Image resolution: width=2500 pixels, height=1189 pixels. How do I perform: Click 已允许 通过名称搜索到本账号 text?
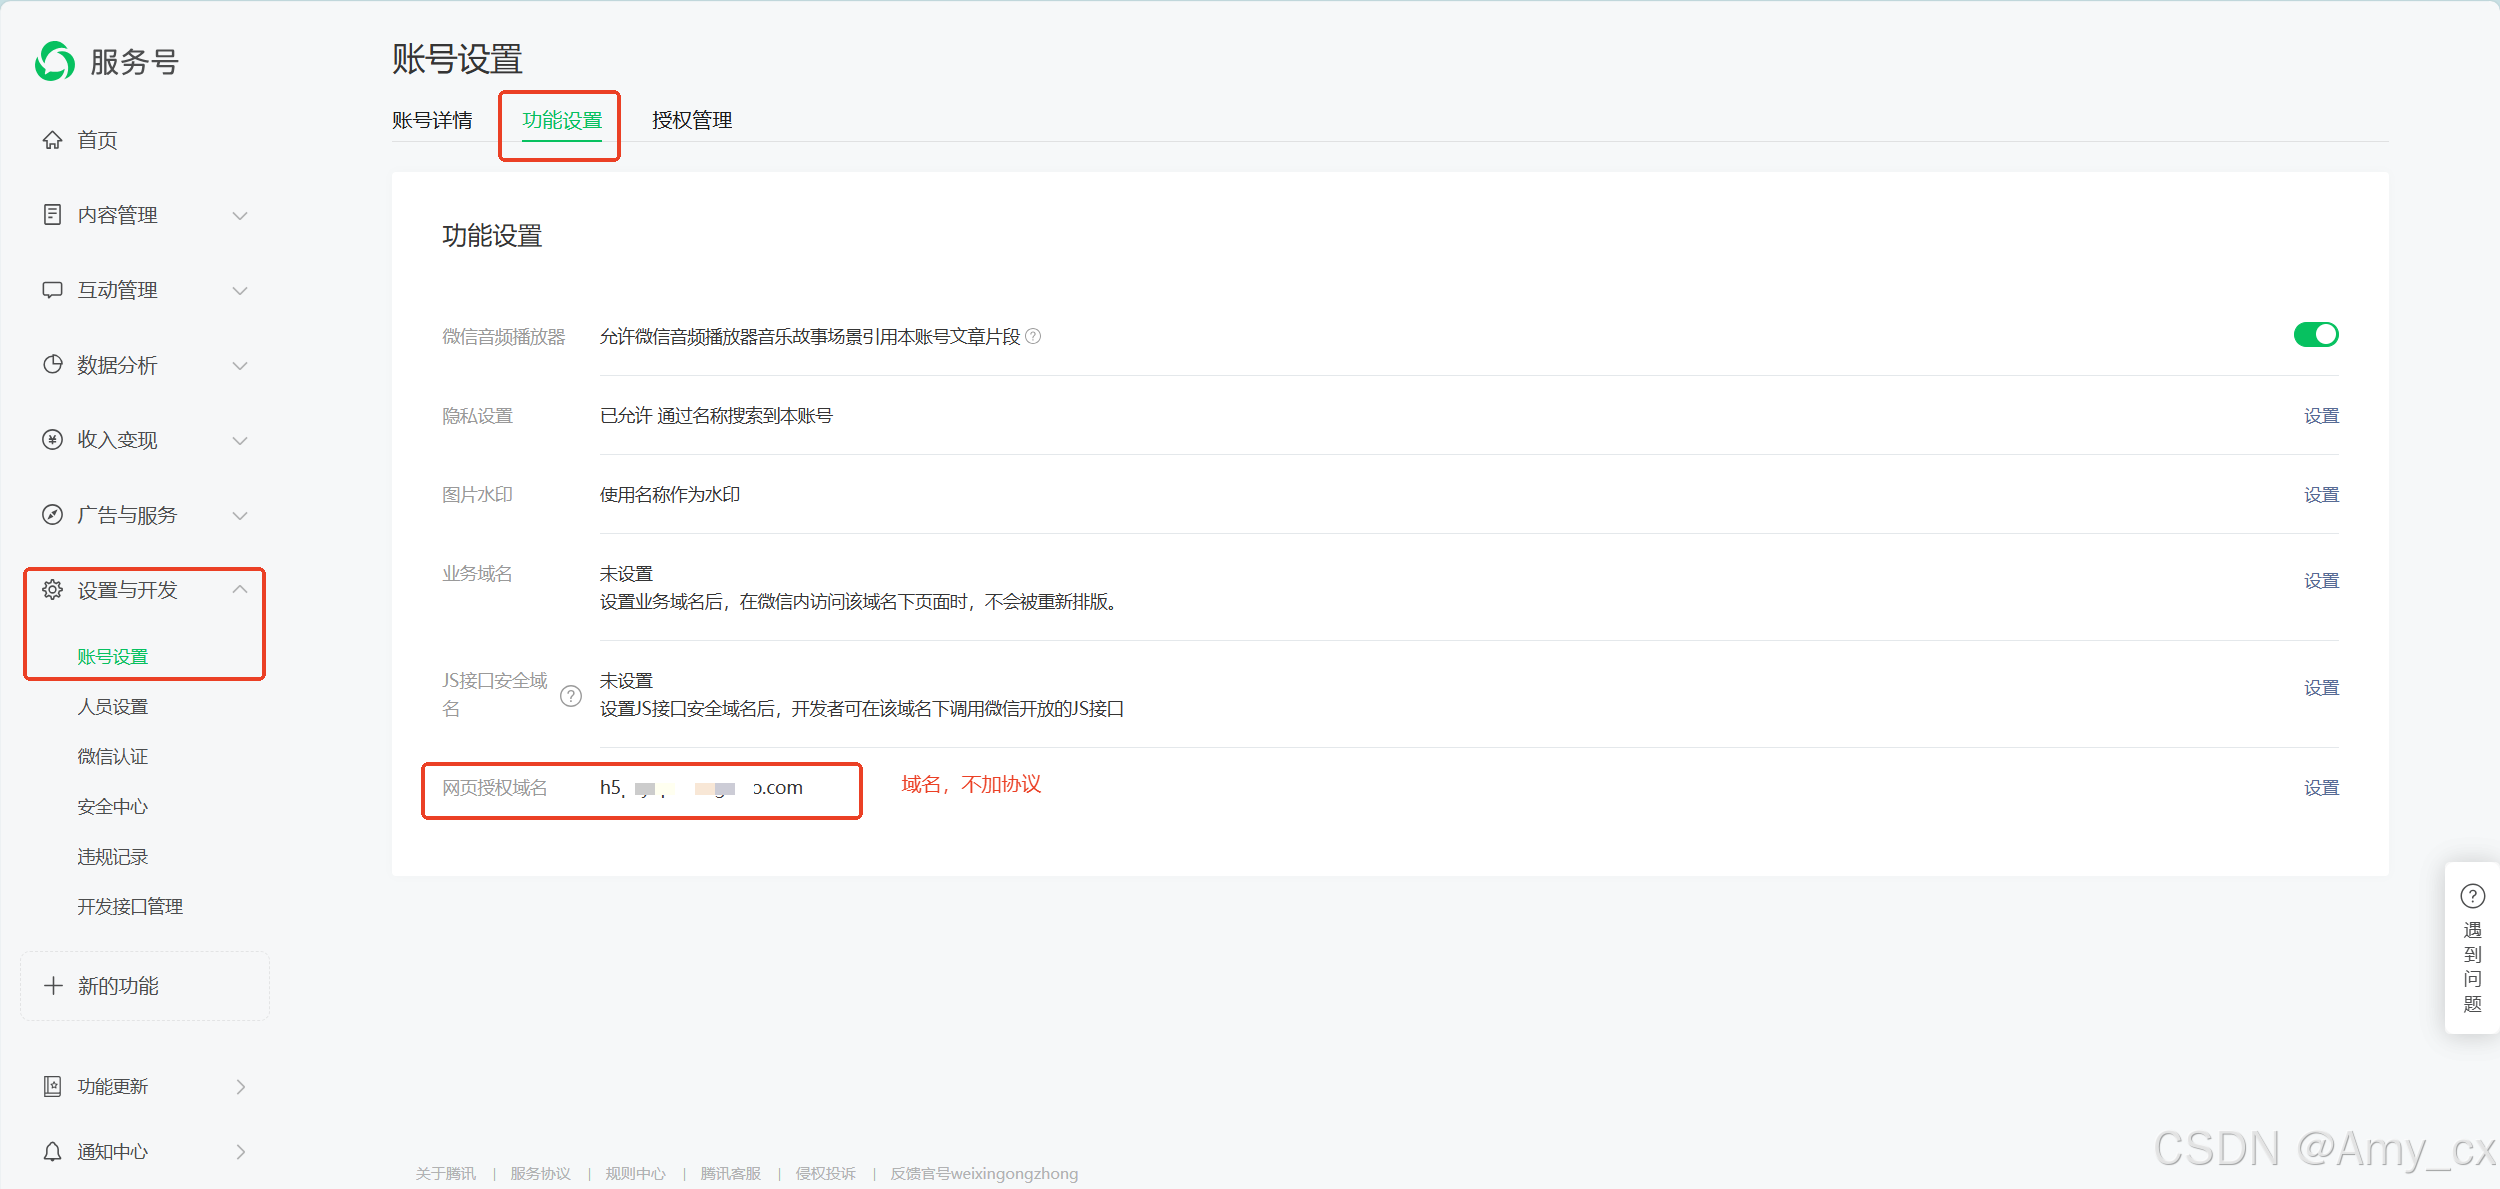tap(716, 416)
